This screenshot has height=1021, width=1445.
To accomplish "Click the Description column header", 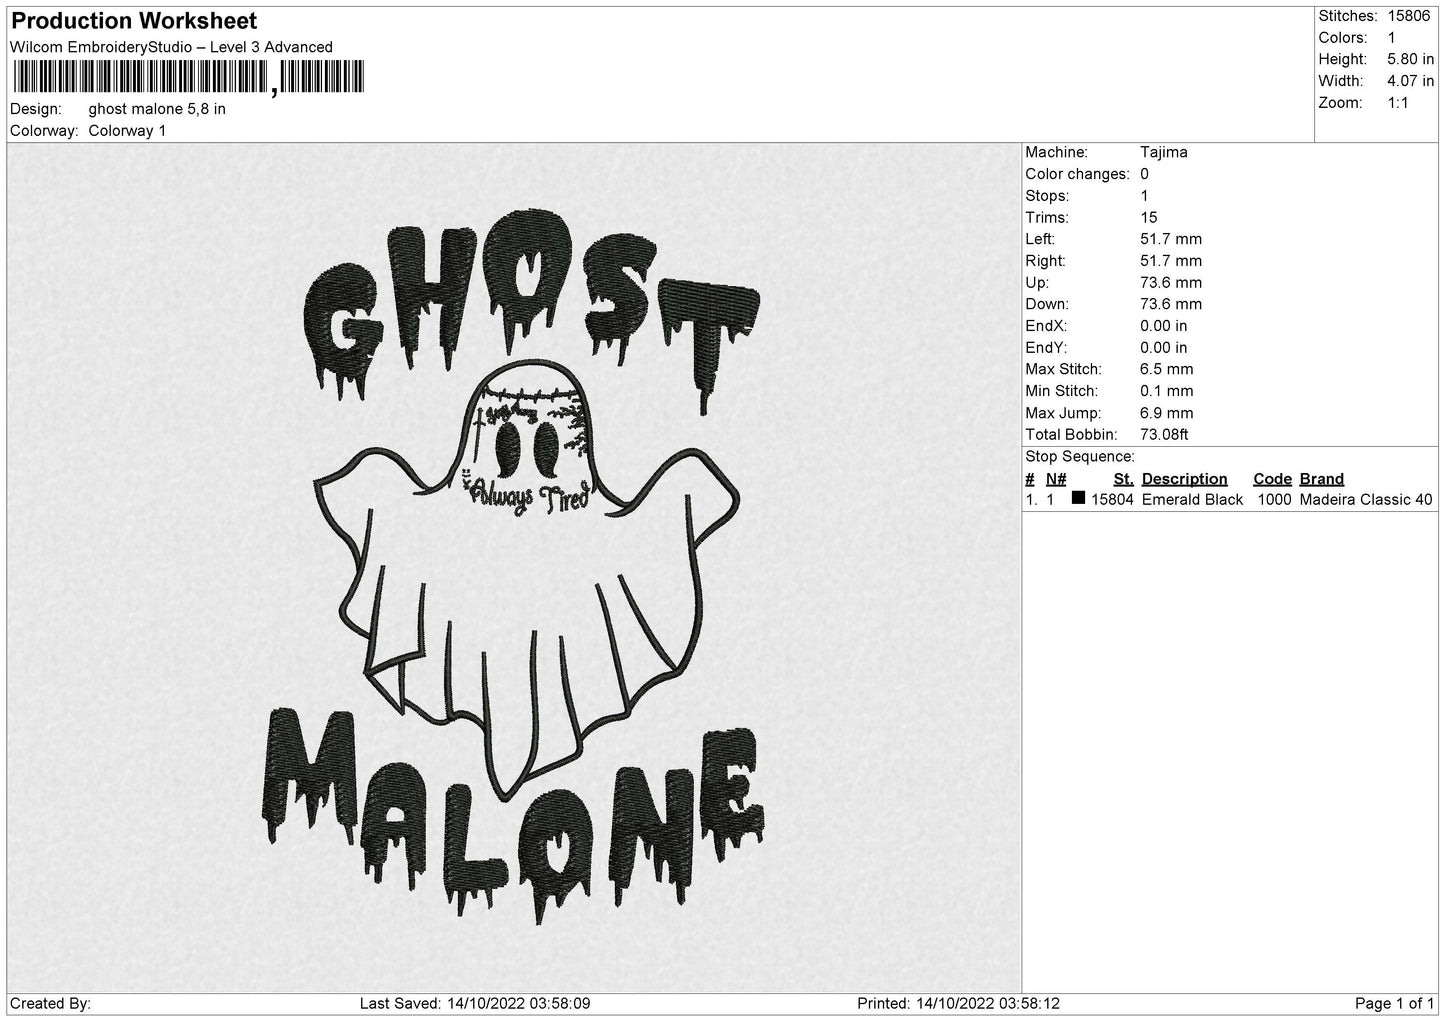I will click(1184, 479).
